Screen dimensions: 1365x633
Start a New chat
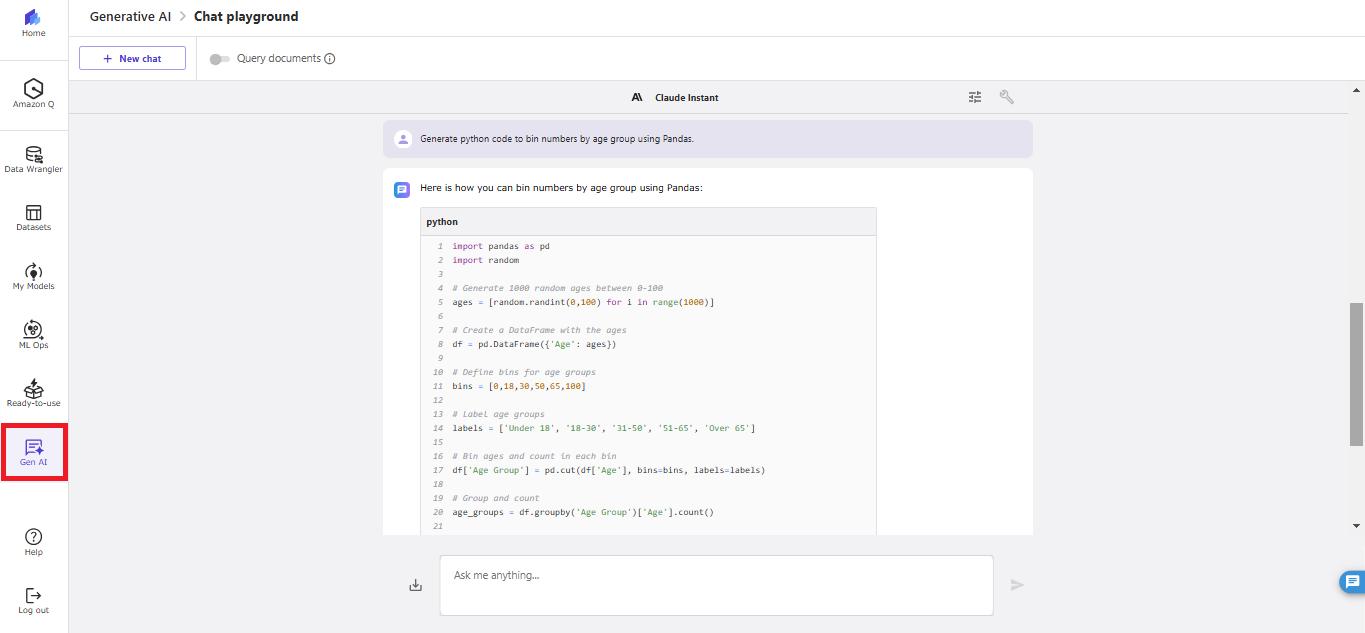133,58
